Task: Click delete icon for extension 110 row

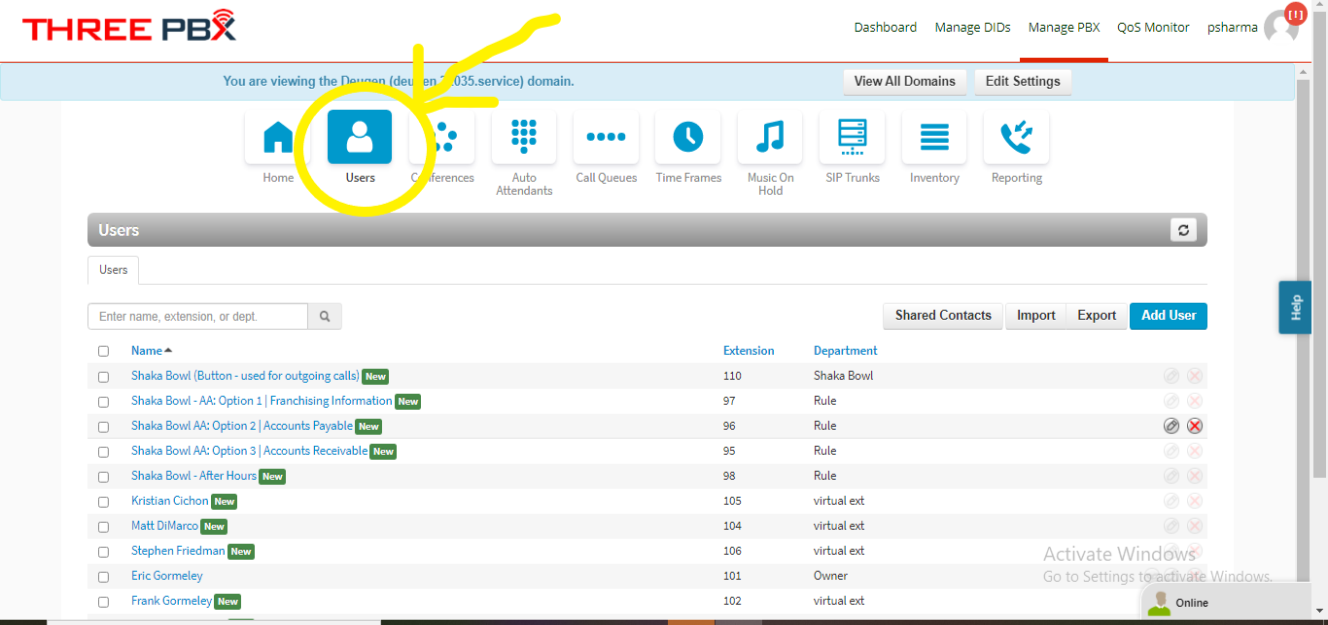Action: 1195,376
